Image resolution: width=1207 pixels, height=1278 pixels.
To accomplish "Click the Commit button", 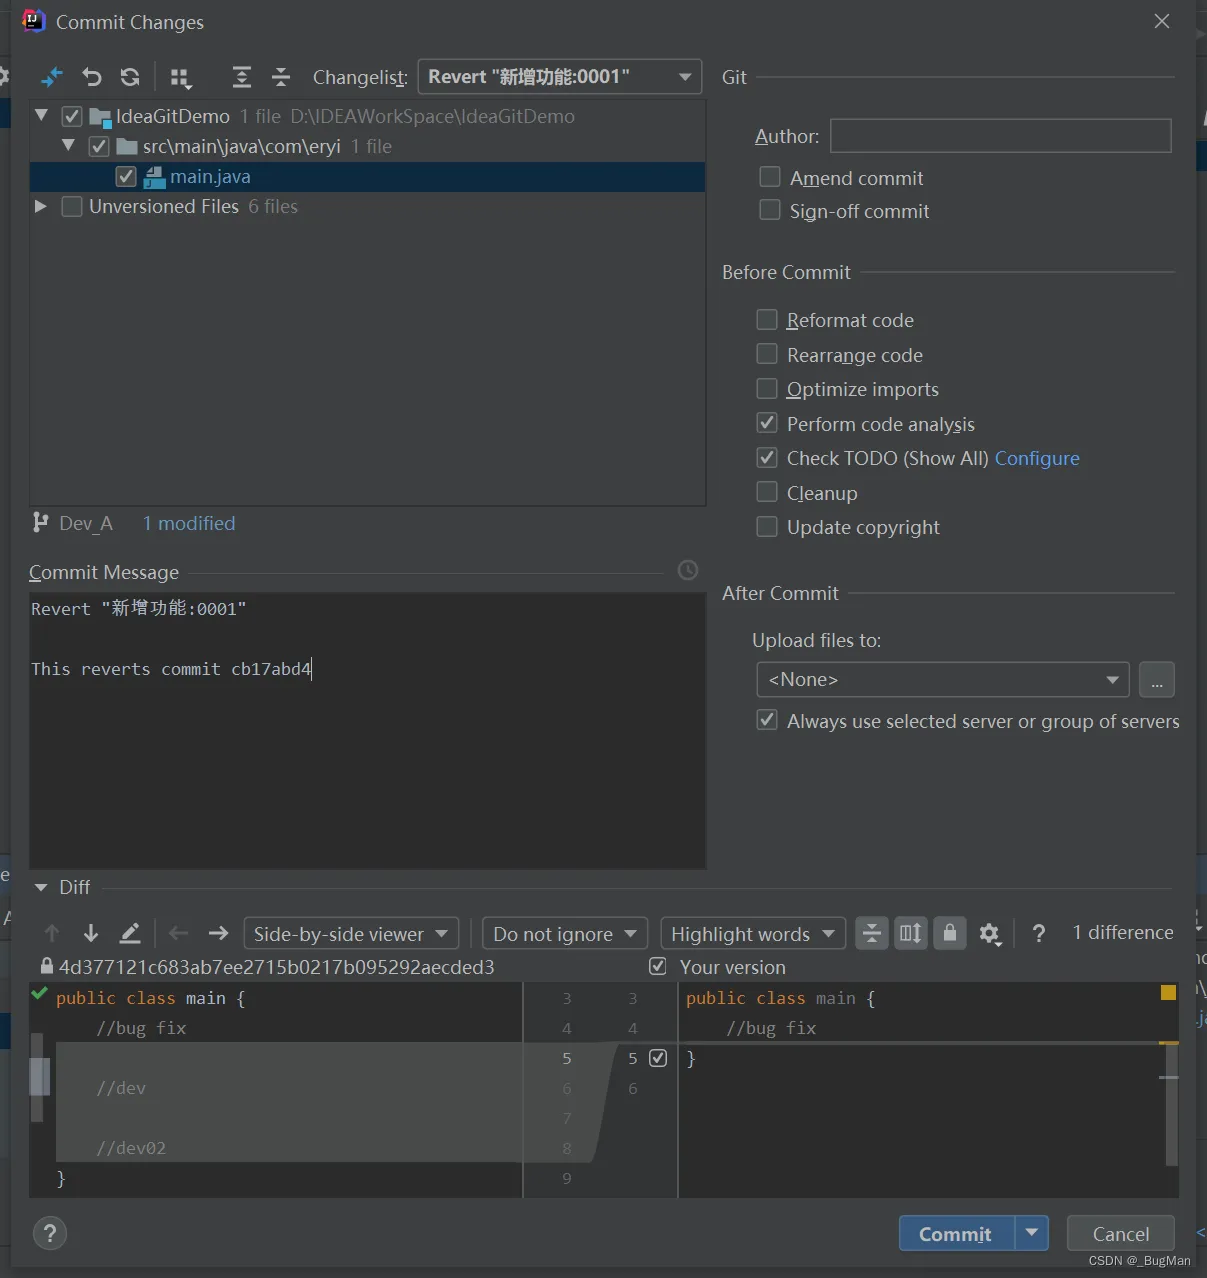I will (956, 1233).
